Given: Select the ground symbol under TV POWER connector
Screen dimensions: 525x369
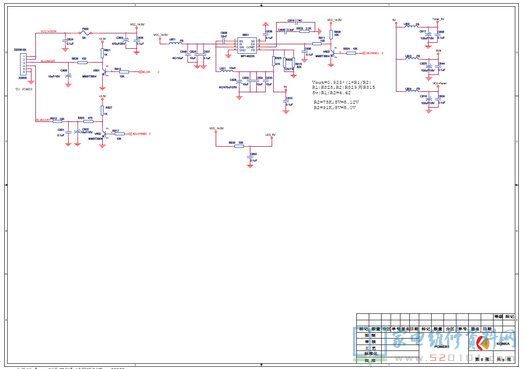Looking at the screenshot, I should (31, 81).
